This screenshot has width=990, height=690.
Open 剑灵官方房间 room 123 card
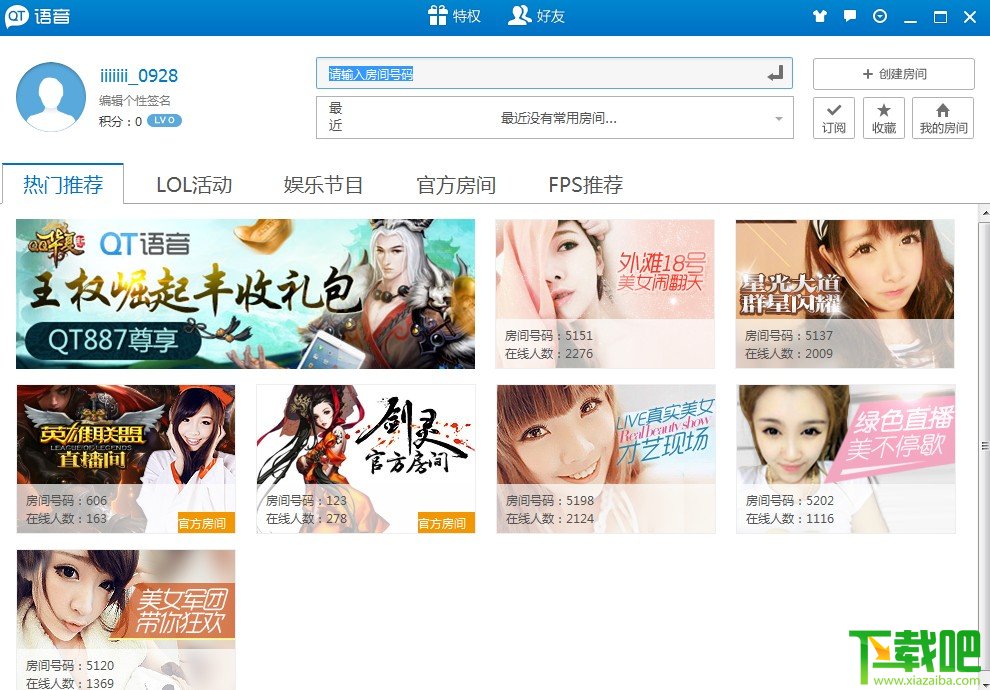tap(366, 459)
